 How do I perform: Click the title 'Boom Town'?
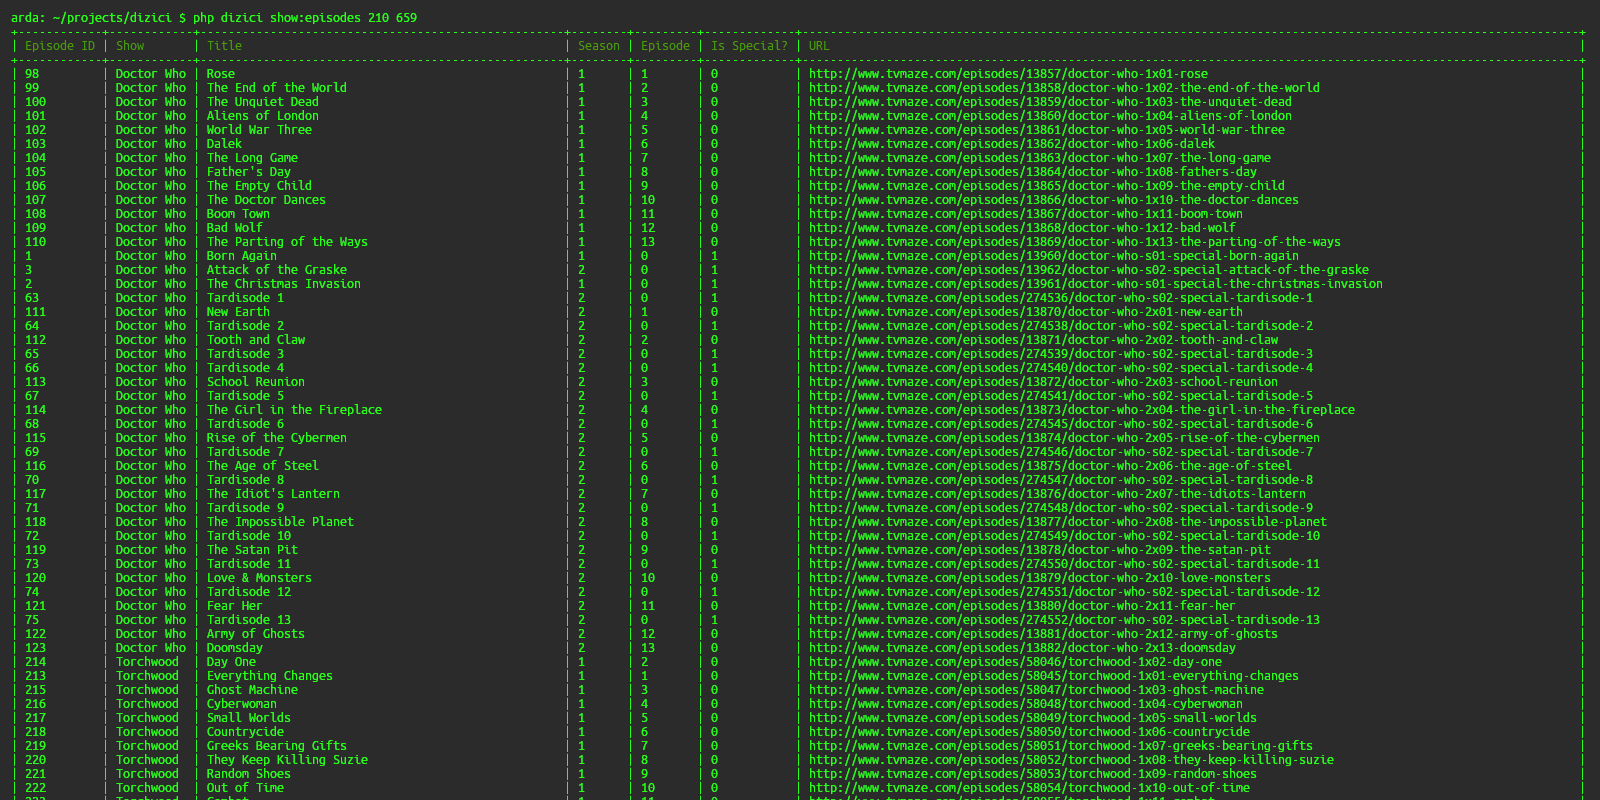(238, 214)
